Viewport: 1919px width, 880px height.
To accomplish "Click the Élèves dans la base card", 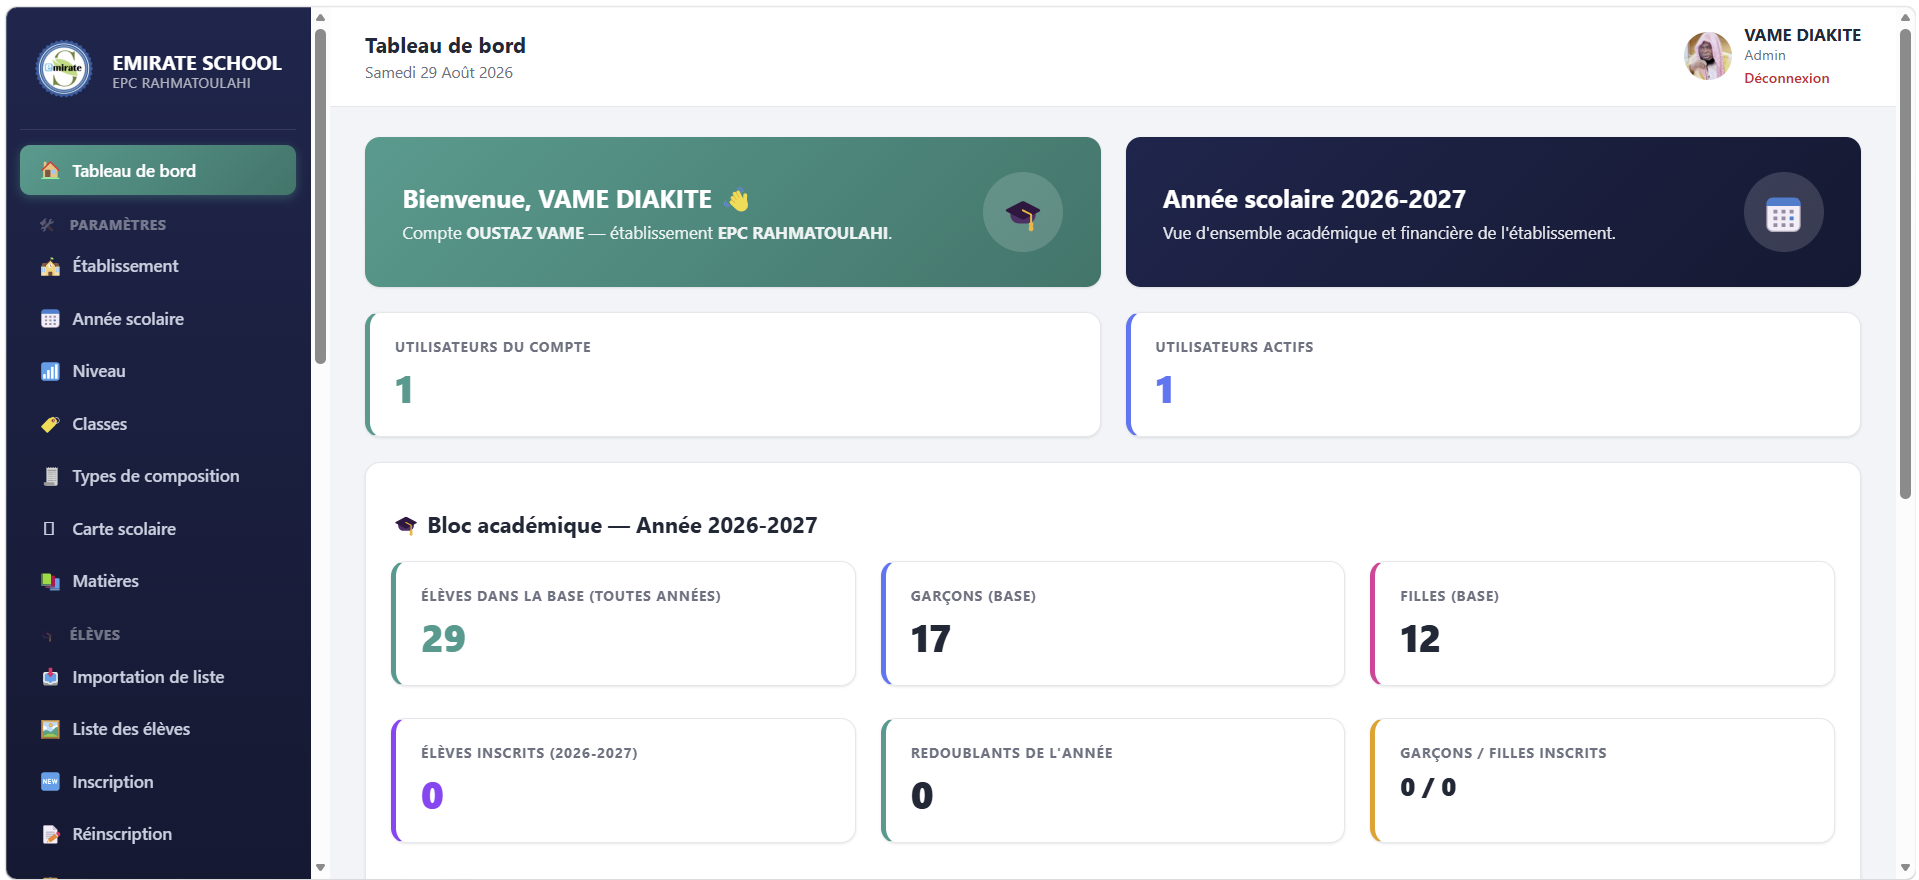I will pyautogui.click(x=623, y=624).
